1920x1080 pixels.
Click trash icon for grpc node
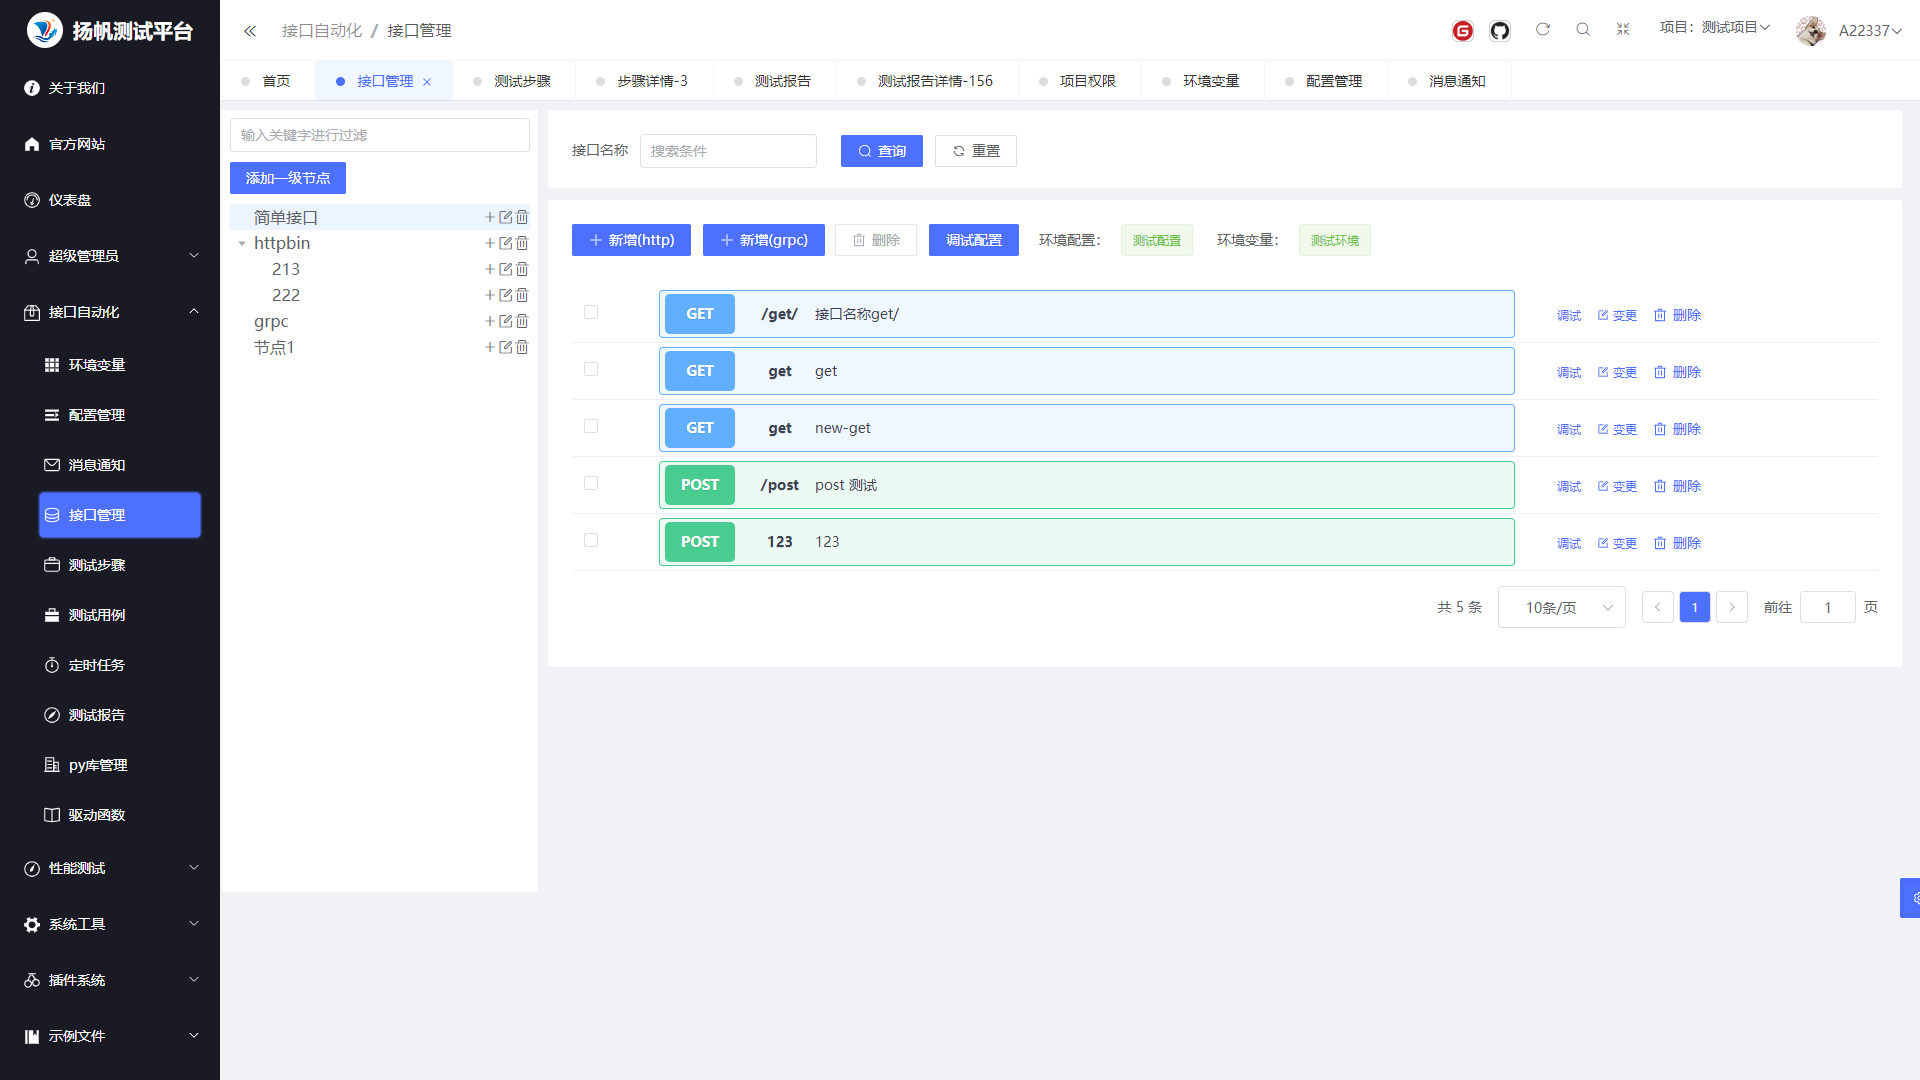(x=522, y=321)
